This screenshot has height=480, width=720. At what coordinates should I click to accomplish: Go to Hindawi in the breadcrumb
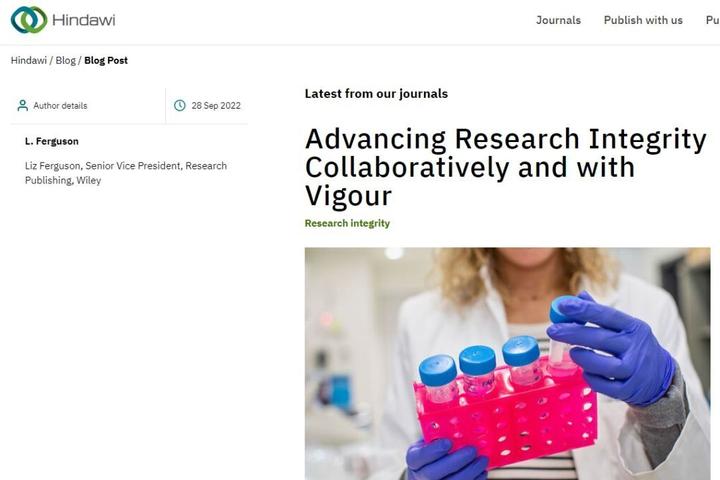(28, 60)
